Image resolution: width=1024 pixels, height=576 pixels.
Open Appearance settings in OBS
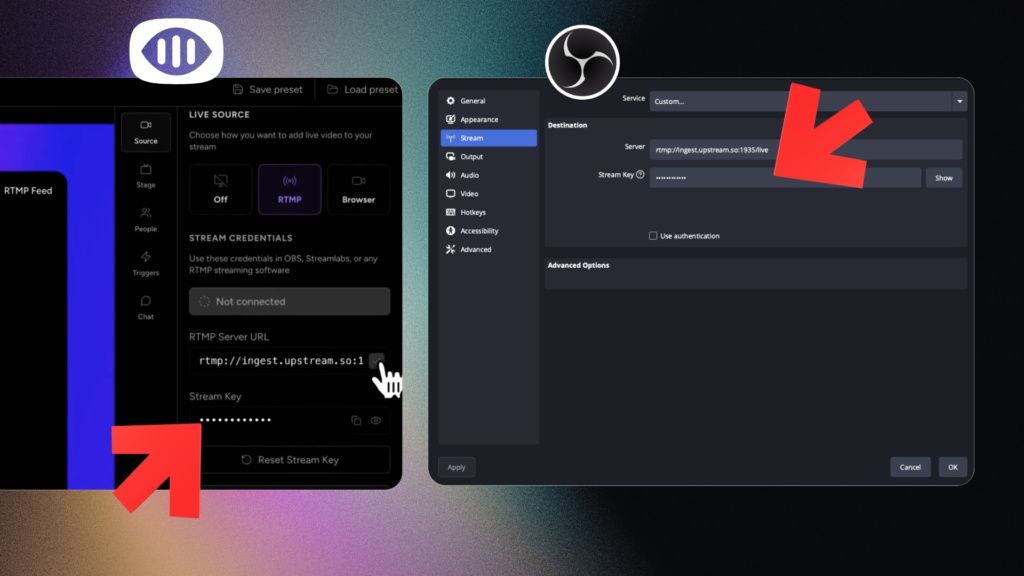pyautogui.click(x=488, y=120)
